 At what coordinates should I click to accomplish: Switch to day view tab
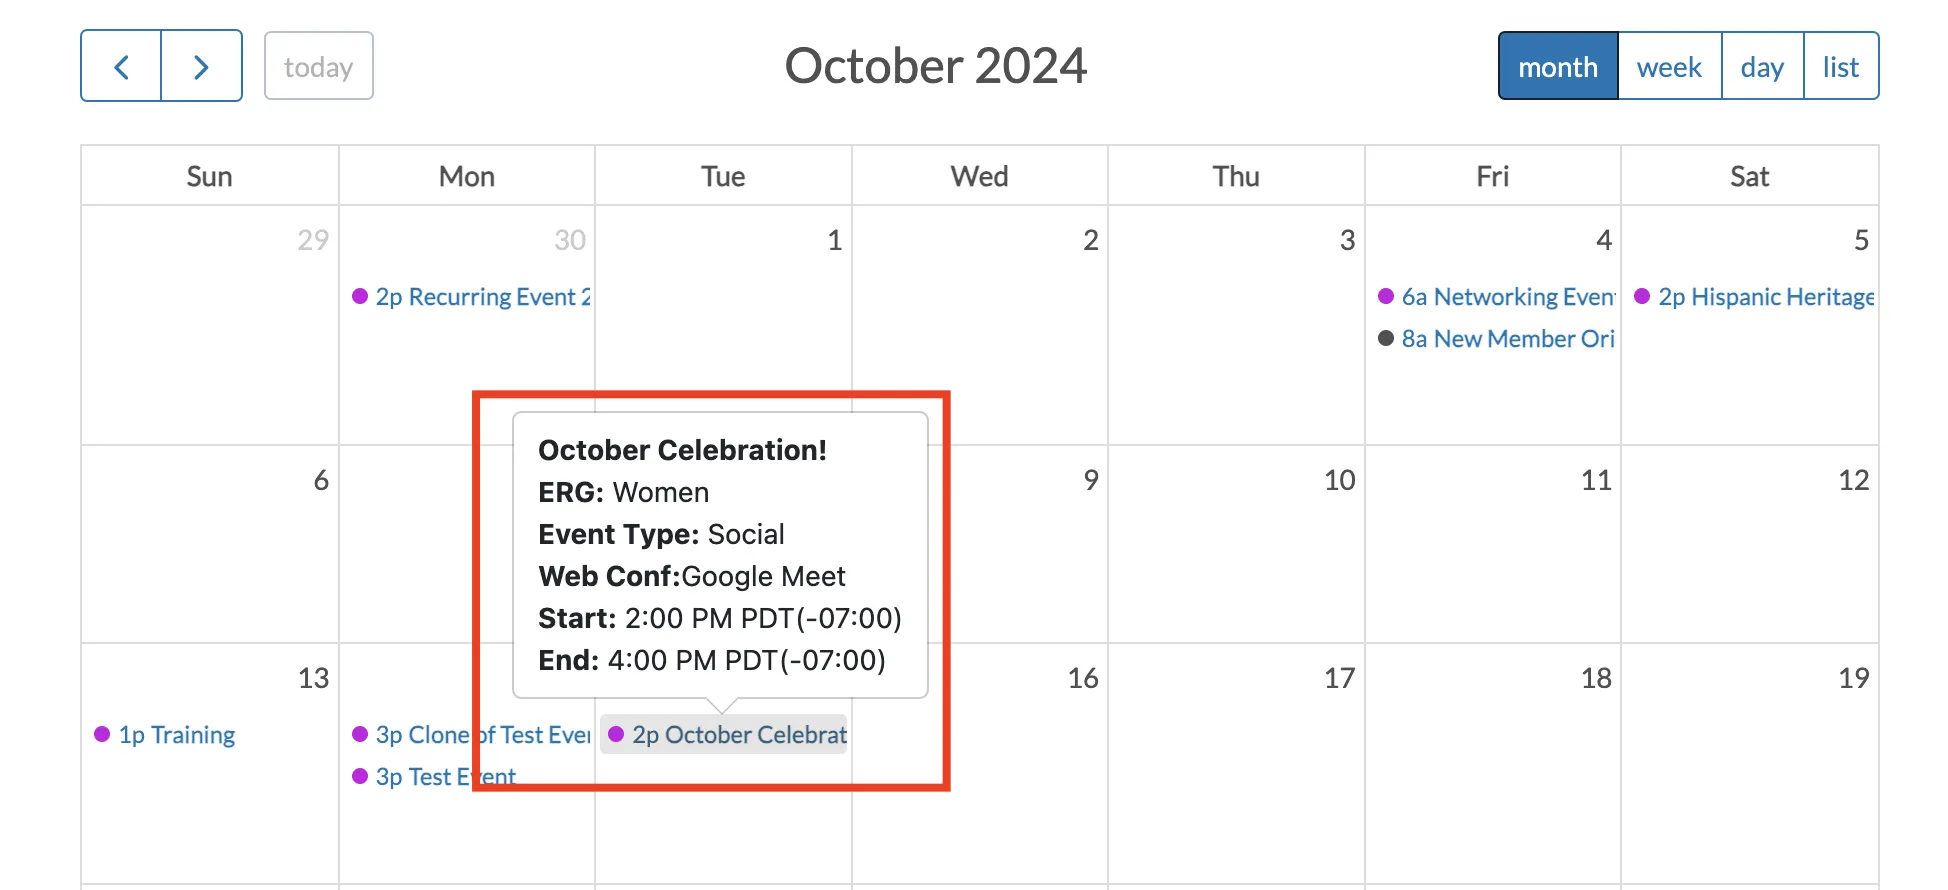pyautogui.click(x=1762, y=66)
